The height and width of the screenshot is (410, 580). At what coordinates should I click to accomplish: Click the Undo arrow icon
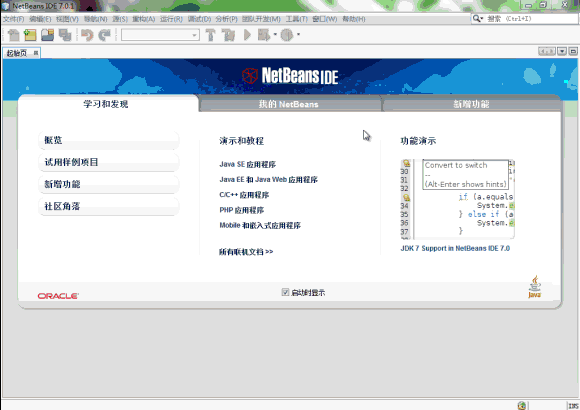pyautogui.click(x=87, y=35)
